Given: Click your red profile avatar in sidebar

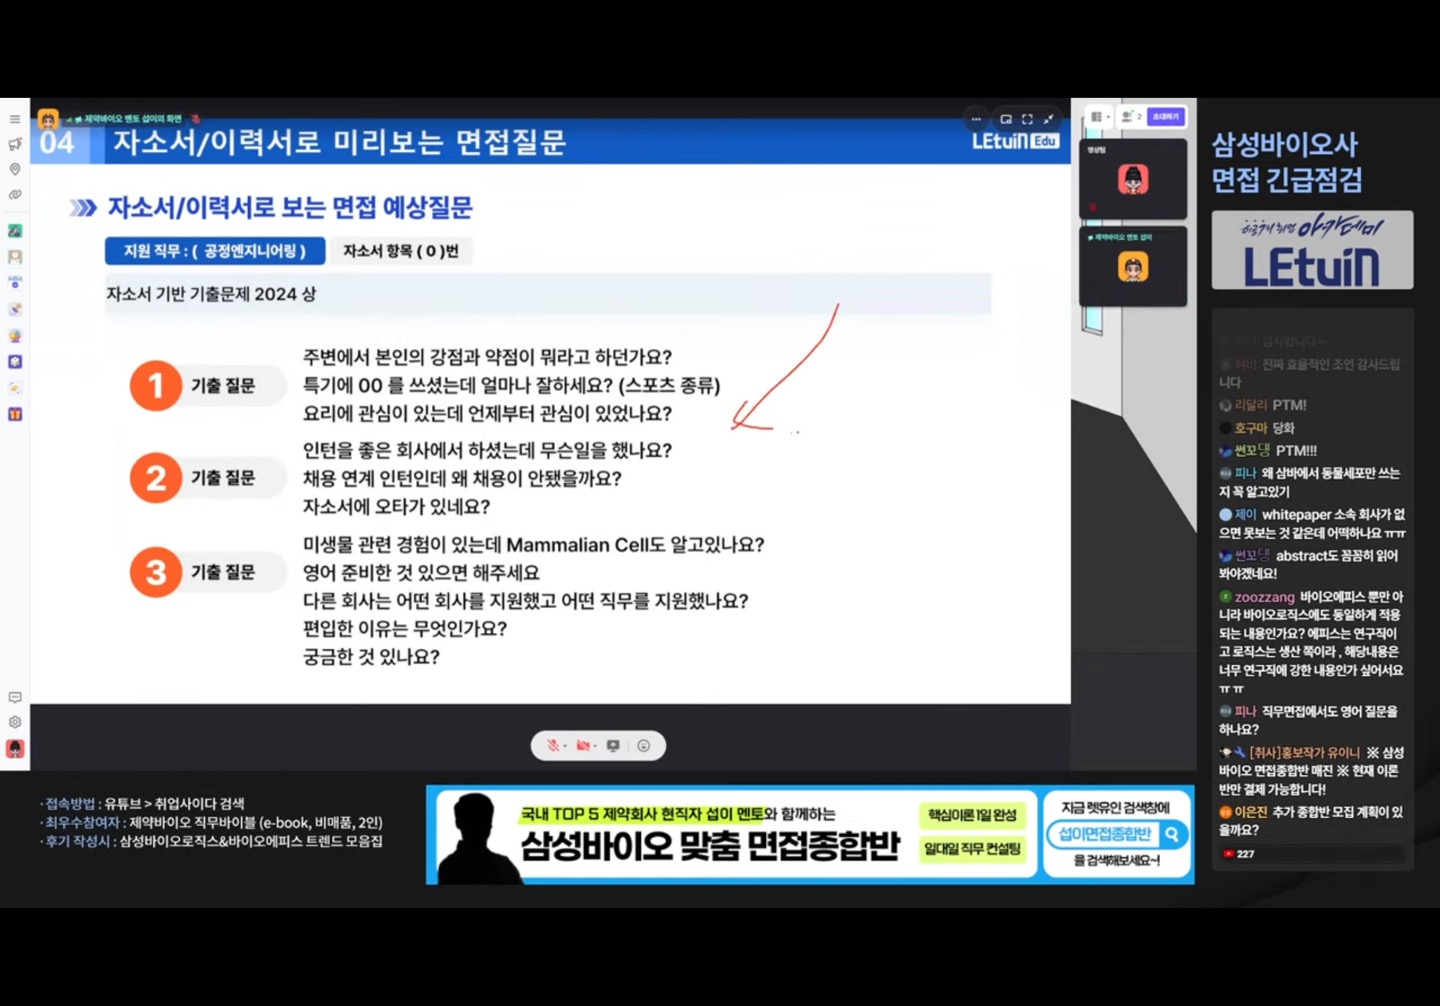Looking at the screenshot, I should coord(15,749).
